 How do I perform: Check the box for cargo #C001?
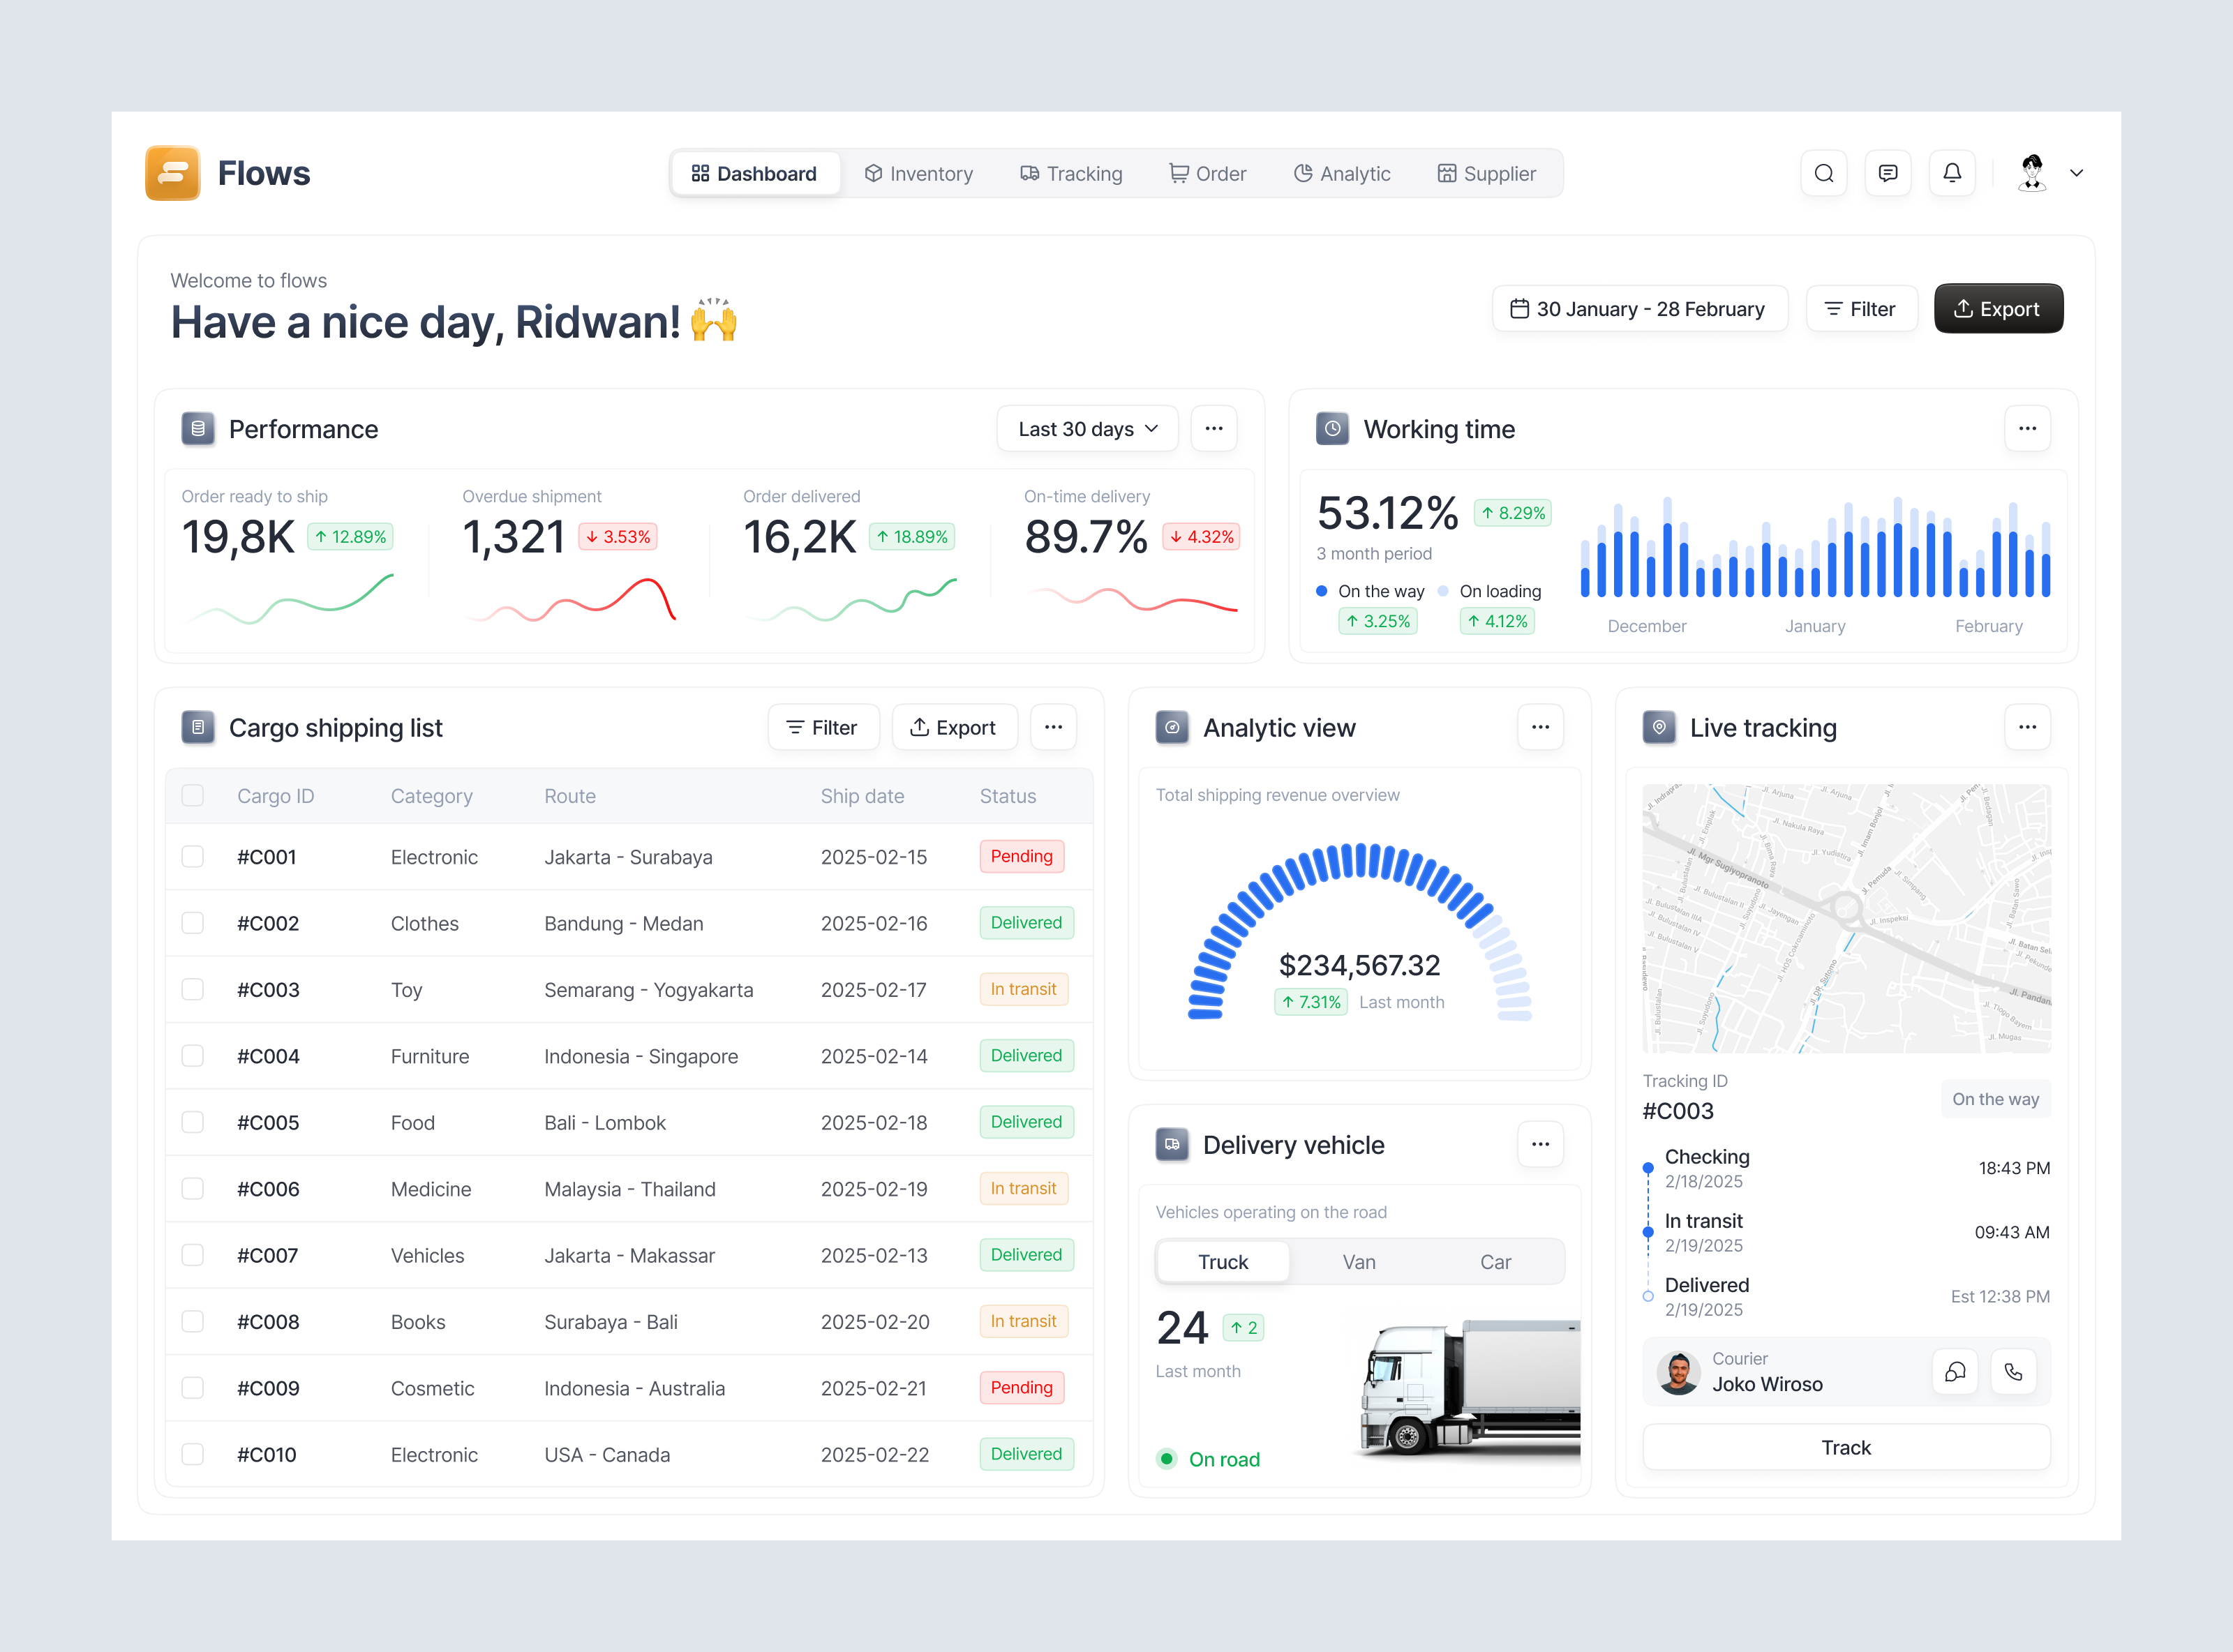coord(193,856)
